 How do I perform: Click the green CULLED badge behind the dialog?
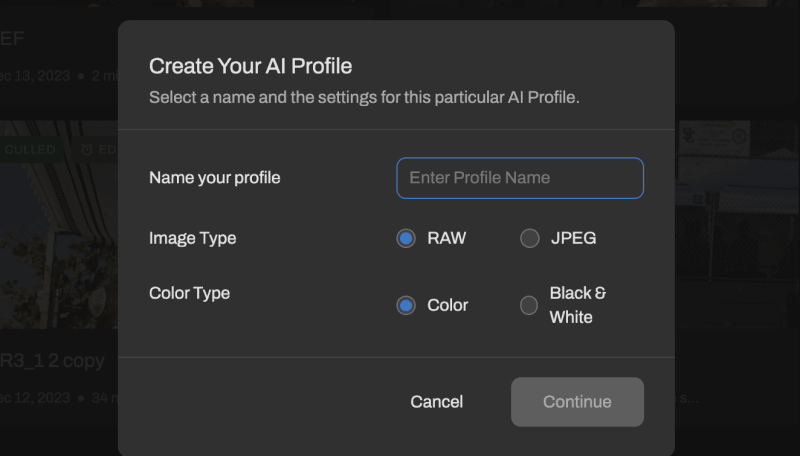click(x=30, y=150)
